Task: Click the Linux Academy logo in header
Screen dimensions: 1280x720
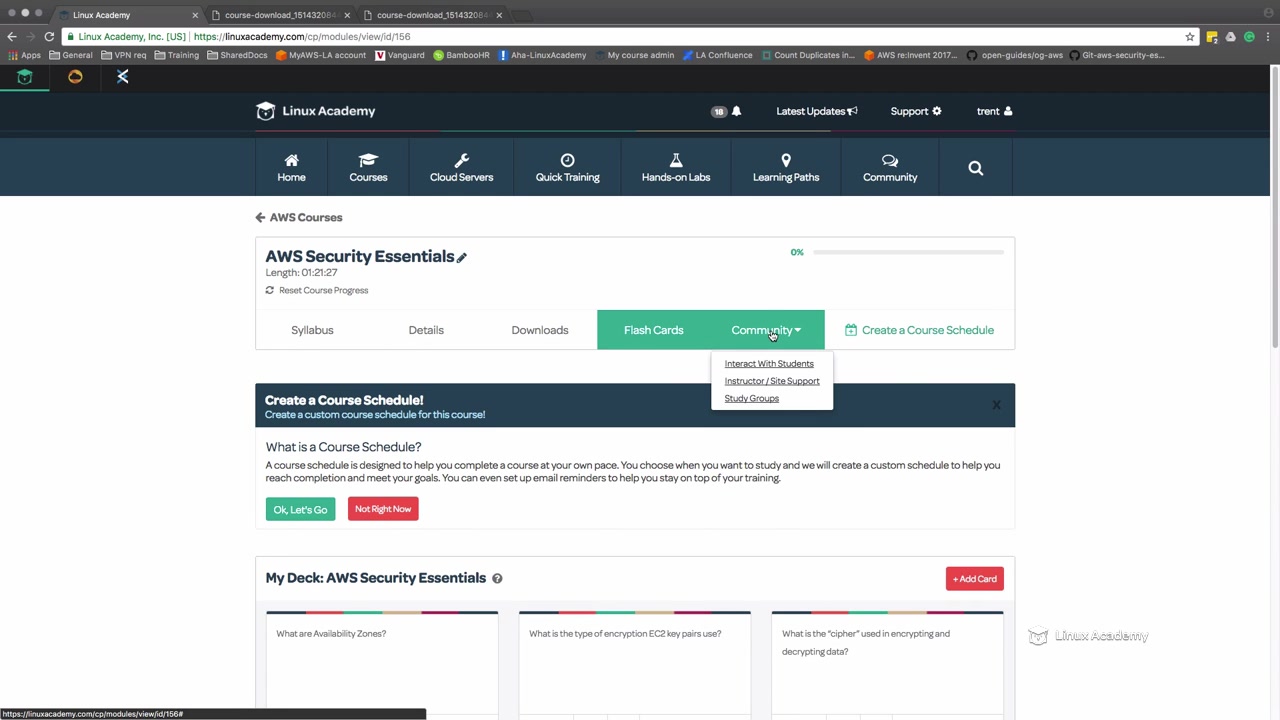Action: [x=315, y=111]
